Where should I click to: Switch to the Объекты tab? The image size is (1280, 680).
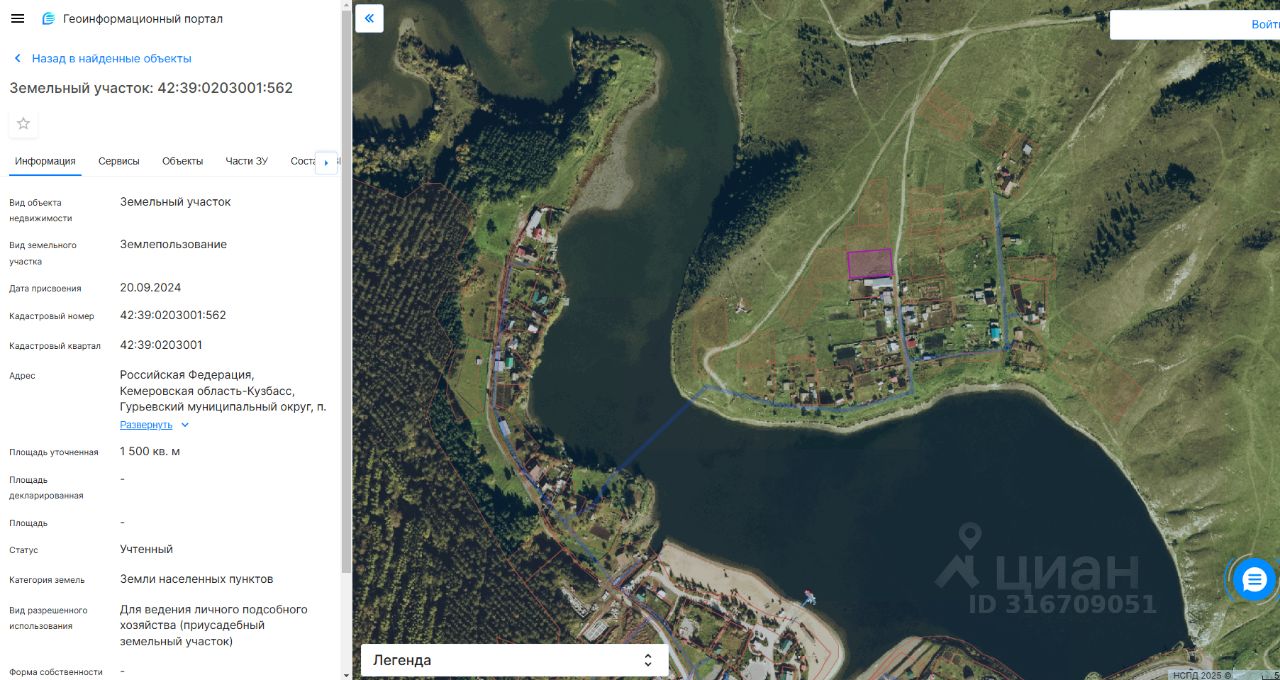tap(182, 161)
